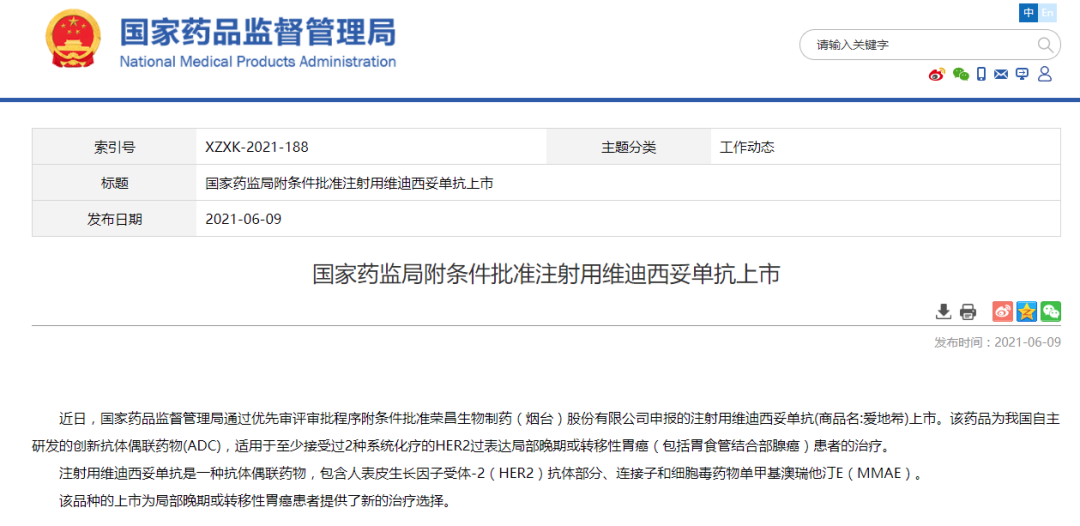Screen dimensions: 1080x526
Task: Open the 国家药品监督管理局 home title link
Action: [258, 32]
